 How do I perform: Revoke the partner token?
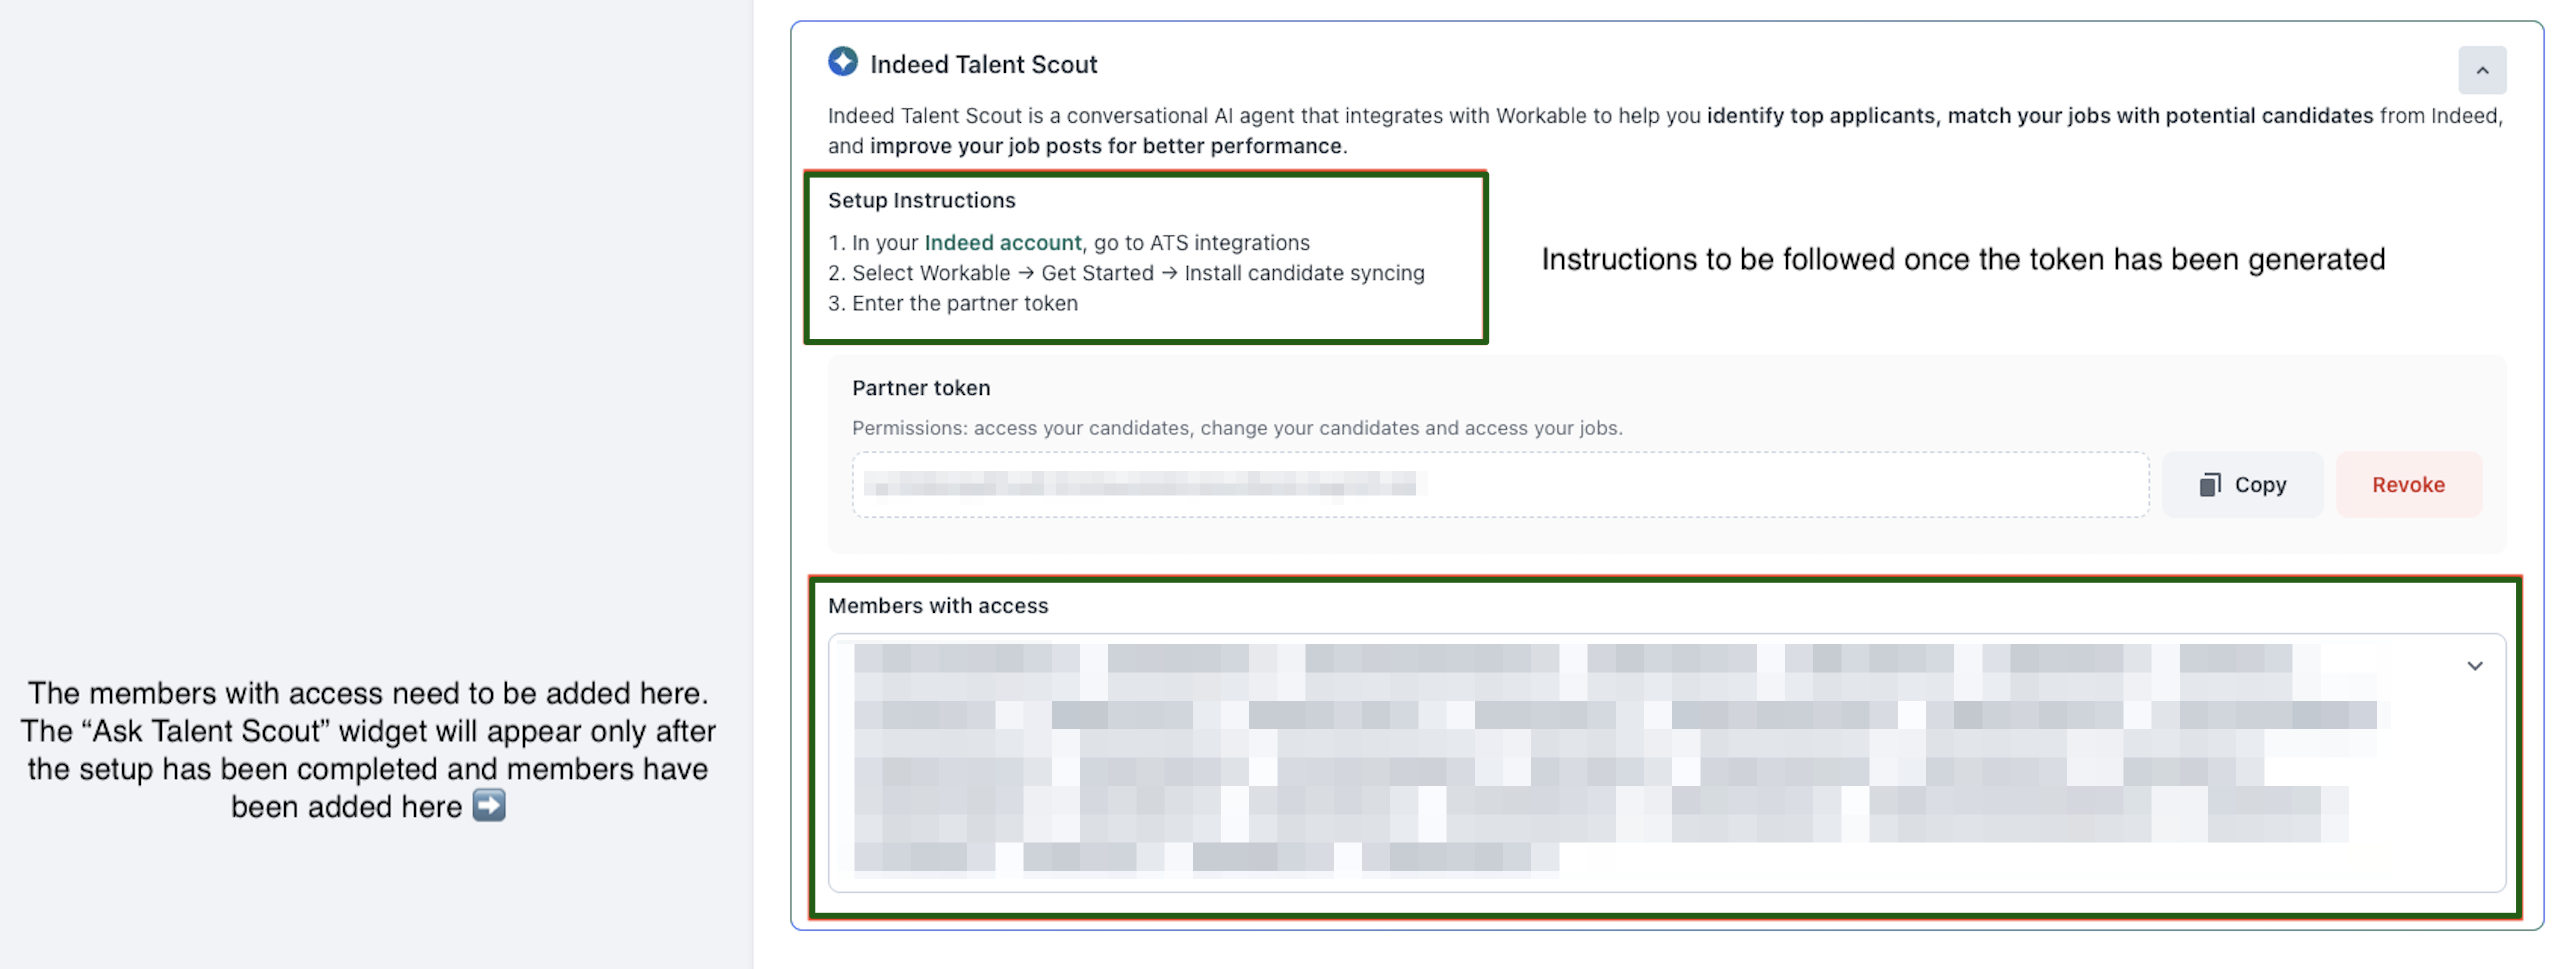tap(2407, 485)
